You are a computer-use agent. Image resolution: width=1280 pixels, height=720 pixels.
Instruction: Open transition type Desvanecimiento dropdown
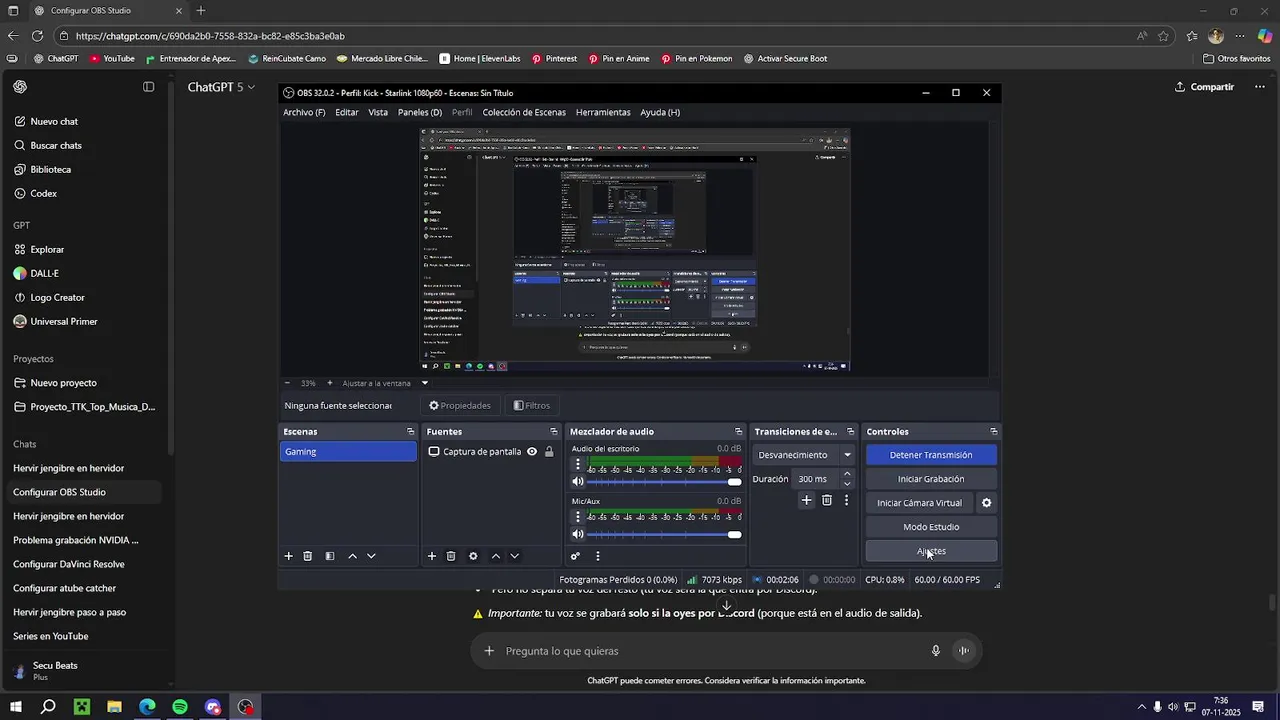click(x=804, y=455)
